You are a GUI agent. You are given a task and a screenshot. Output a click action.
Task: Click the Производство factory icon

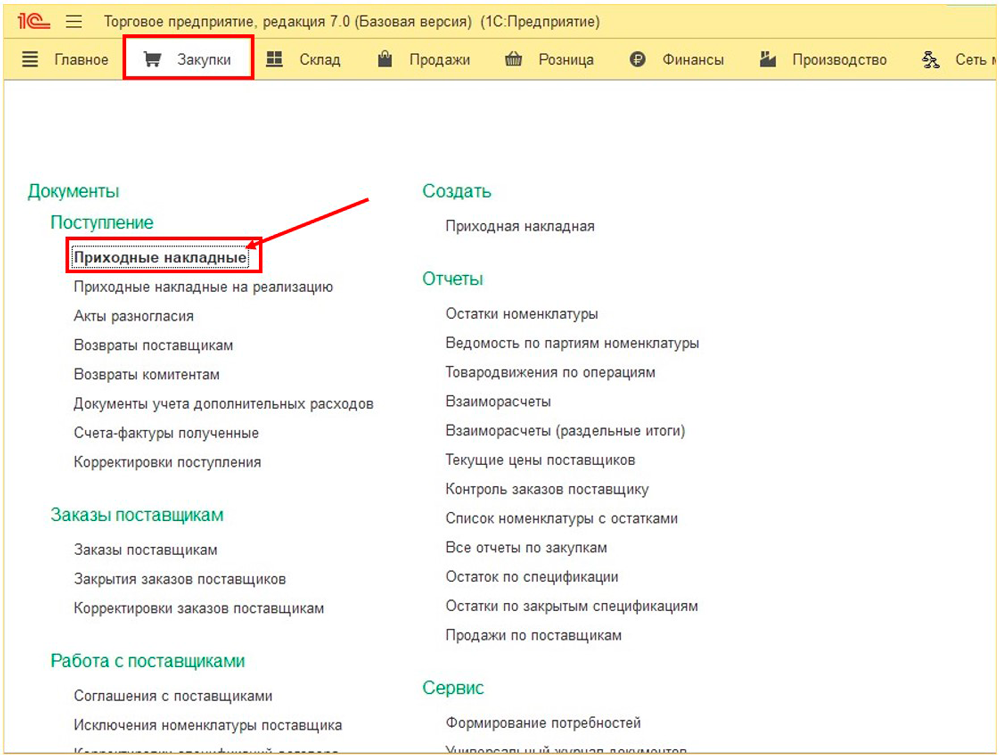pyautogui.click(x=768, y=59)
